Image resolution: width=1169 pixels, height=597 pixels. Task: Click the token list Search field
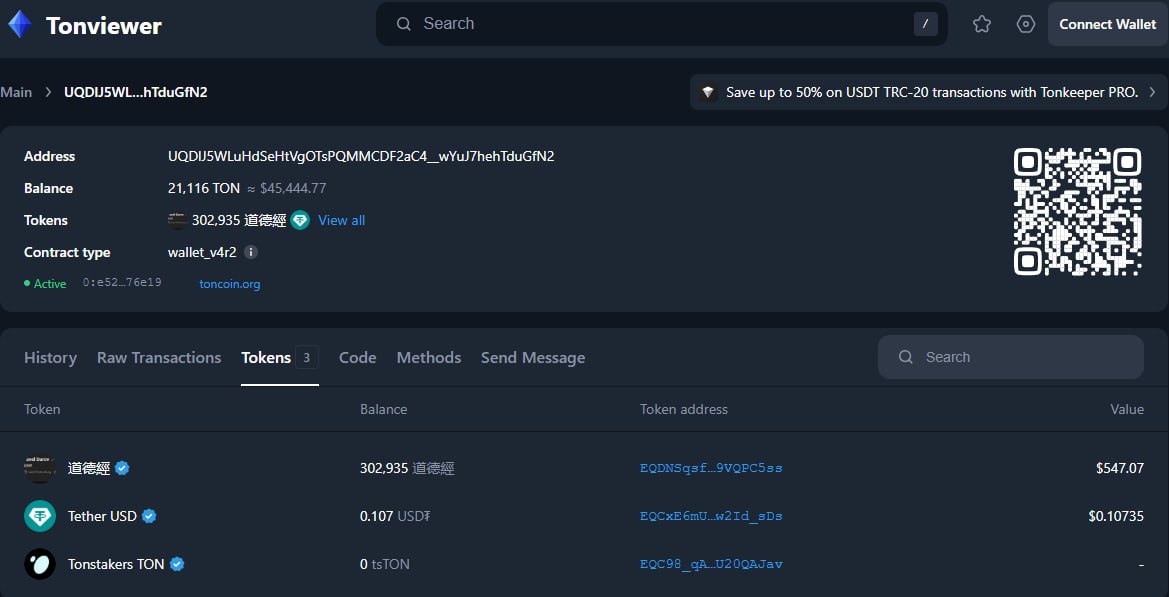click(x=1010, y=357)
